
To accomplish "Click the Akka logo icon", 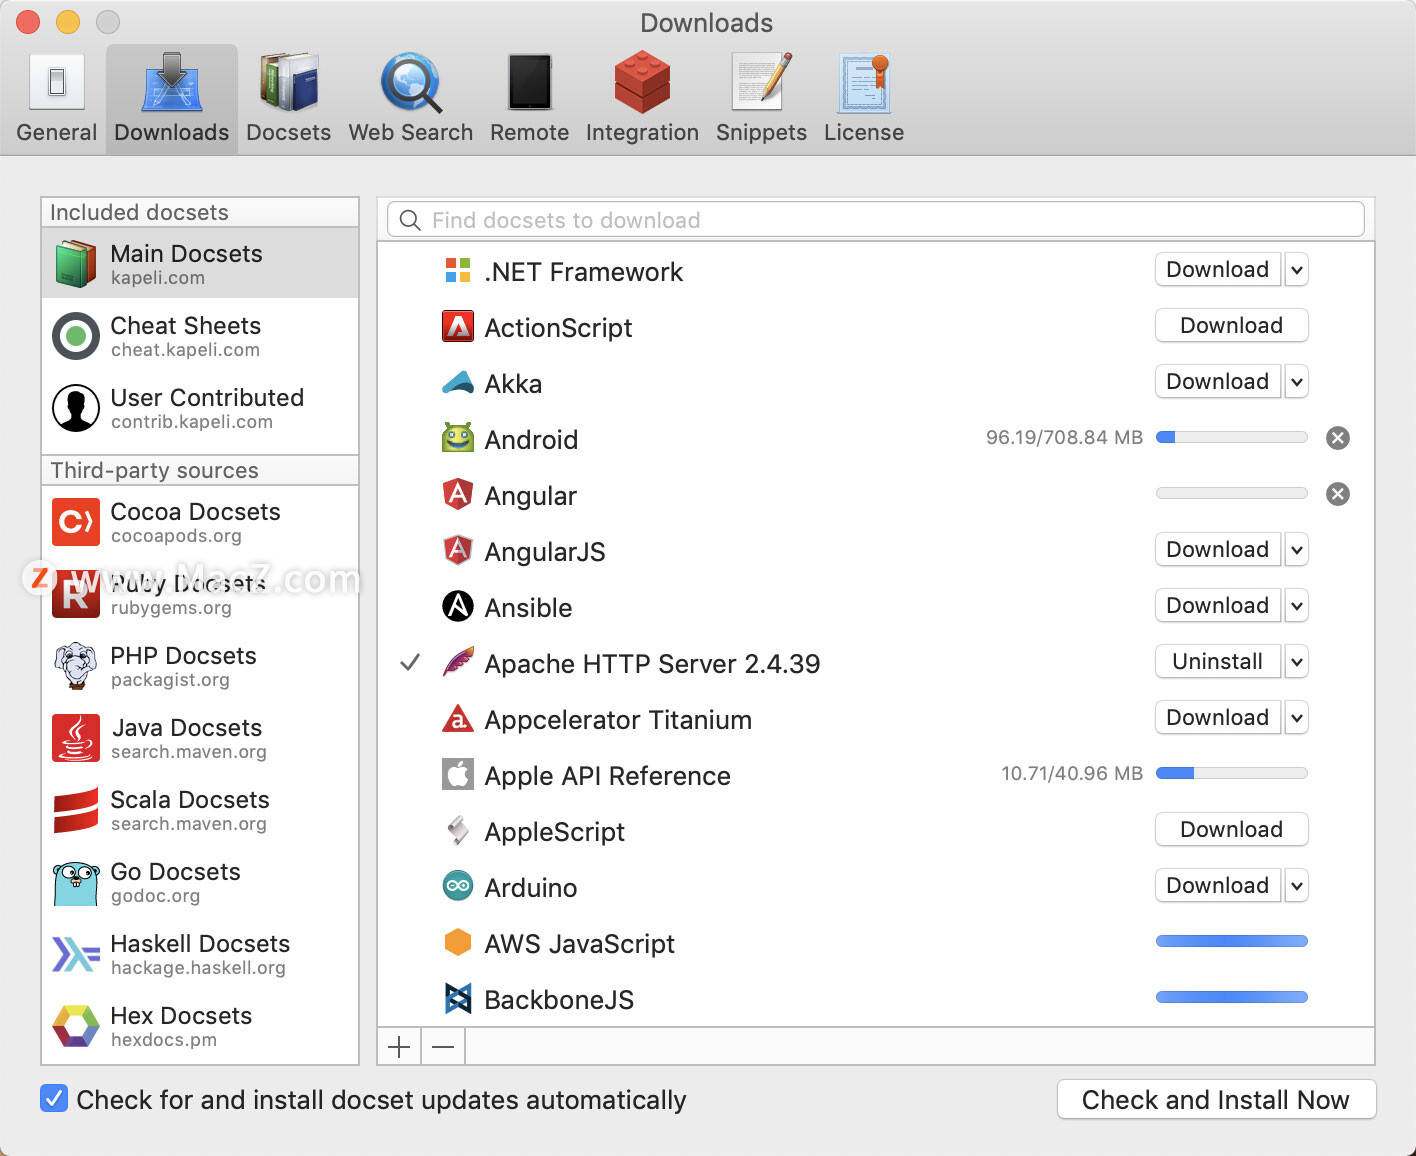I will (x=458, y=382).
